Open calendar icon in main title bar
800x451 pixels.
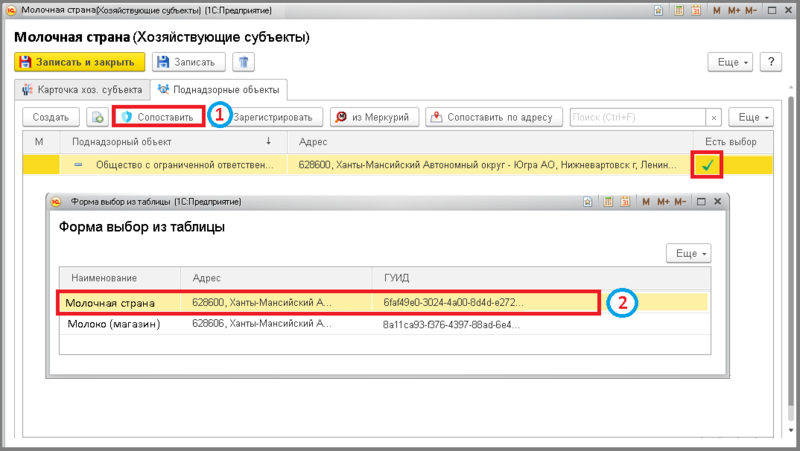pyautogui.click(x=696, y=10)
